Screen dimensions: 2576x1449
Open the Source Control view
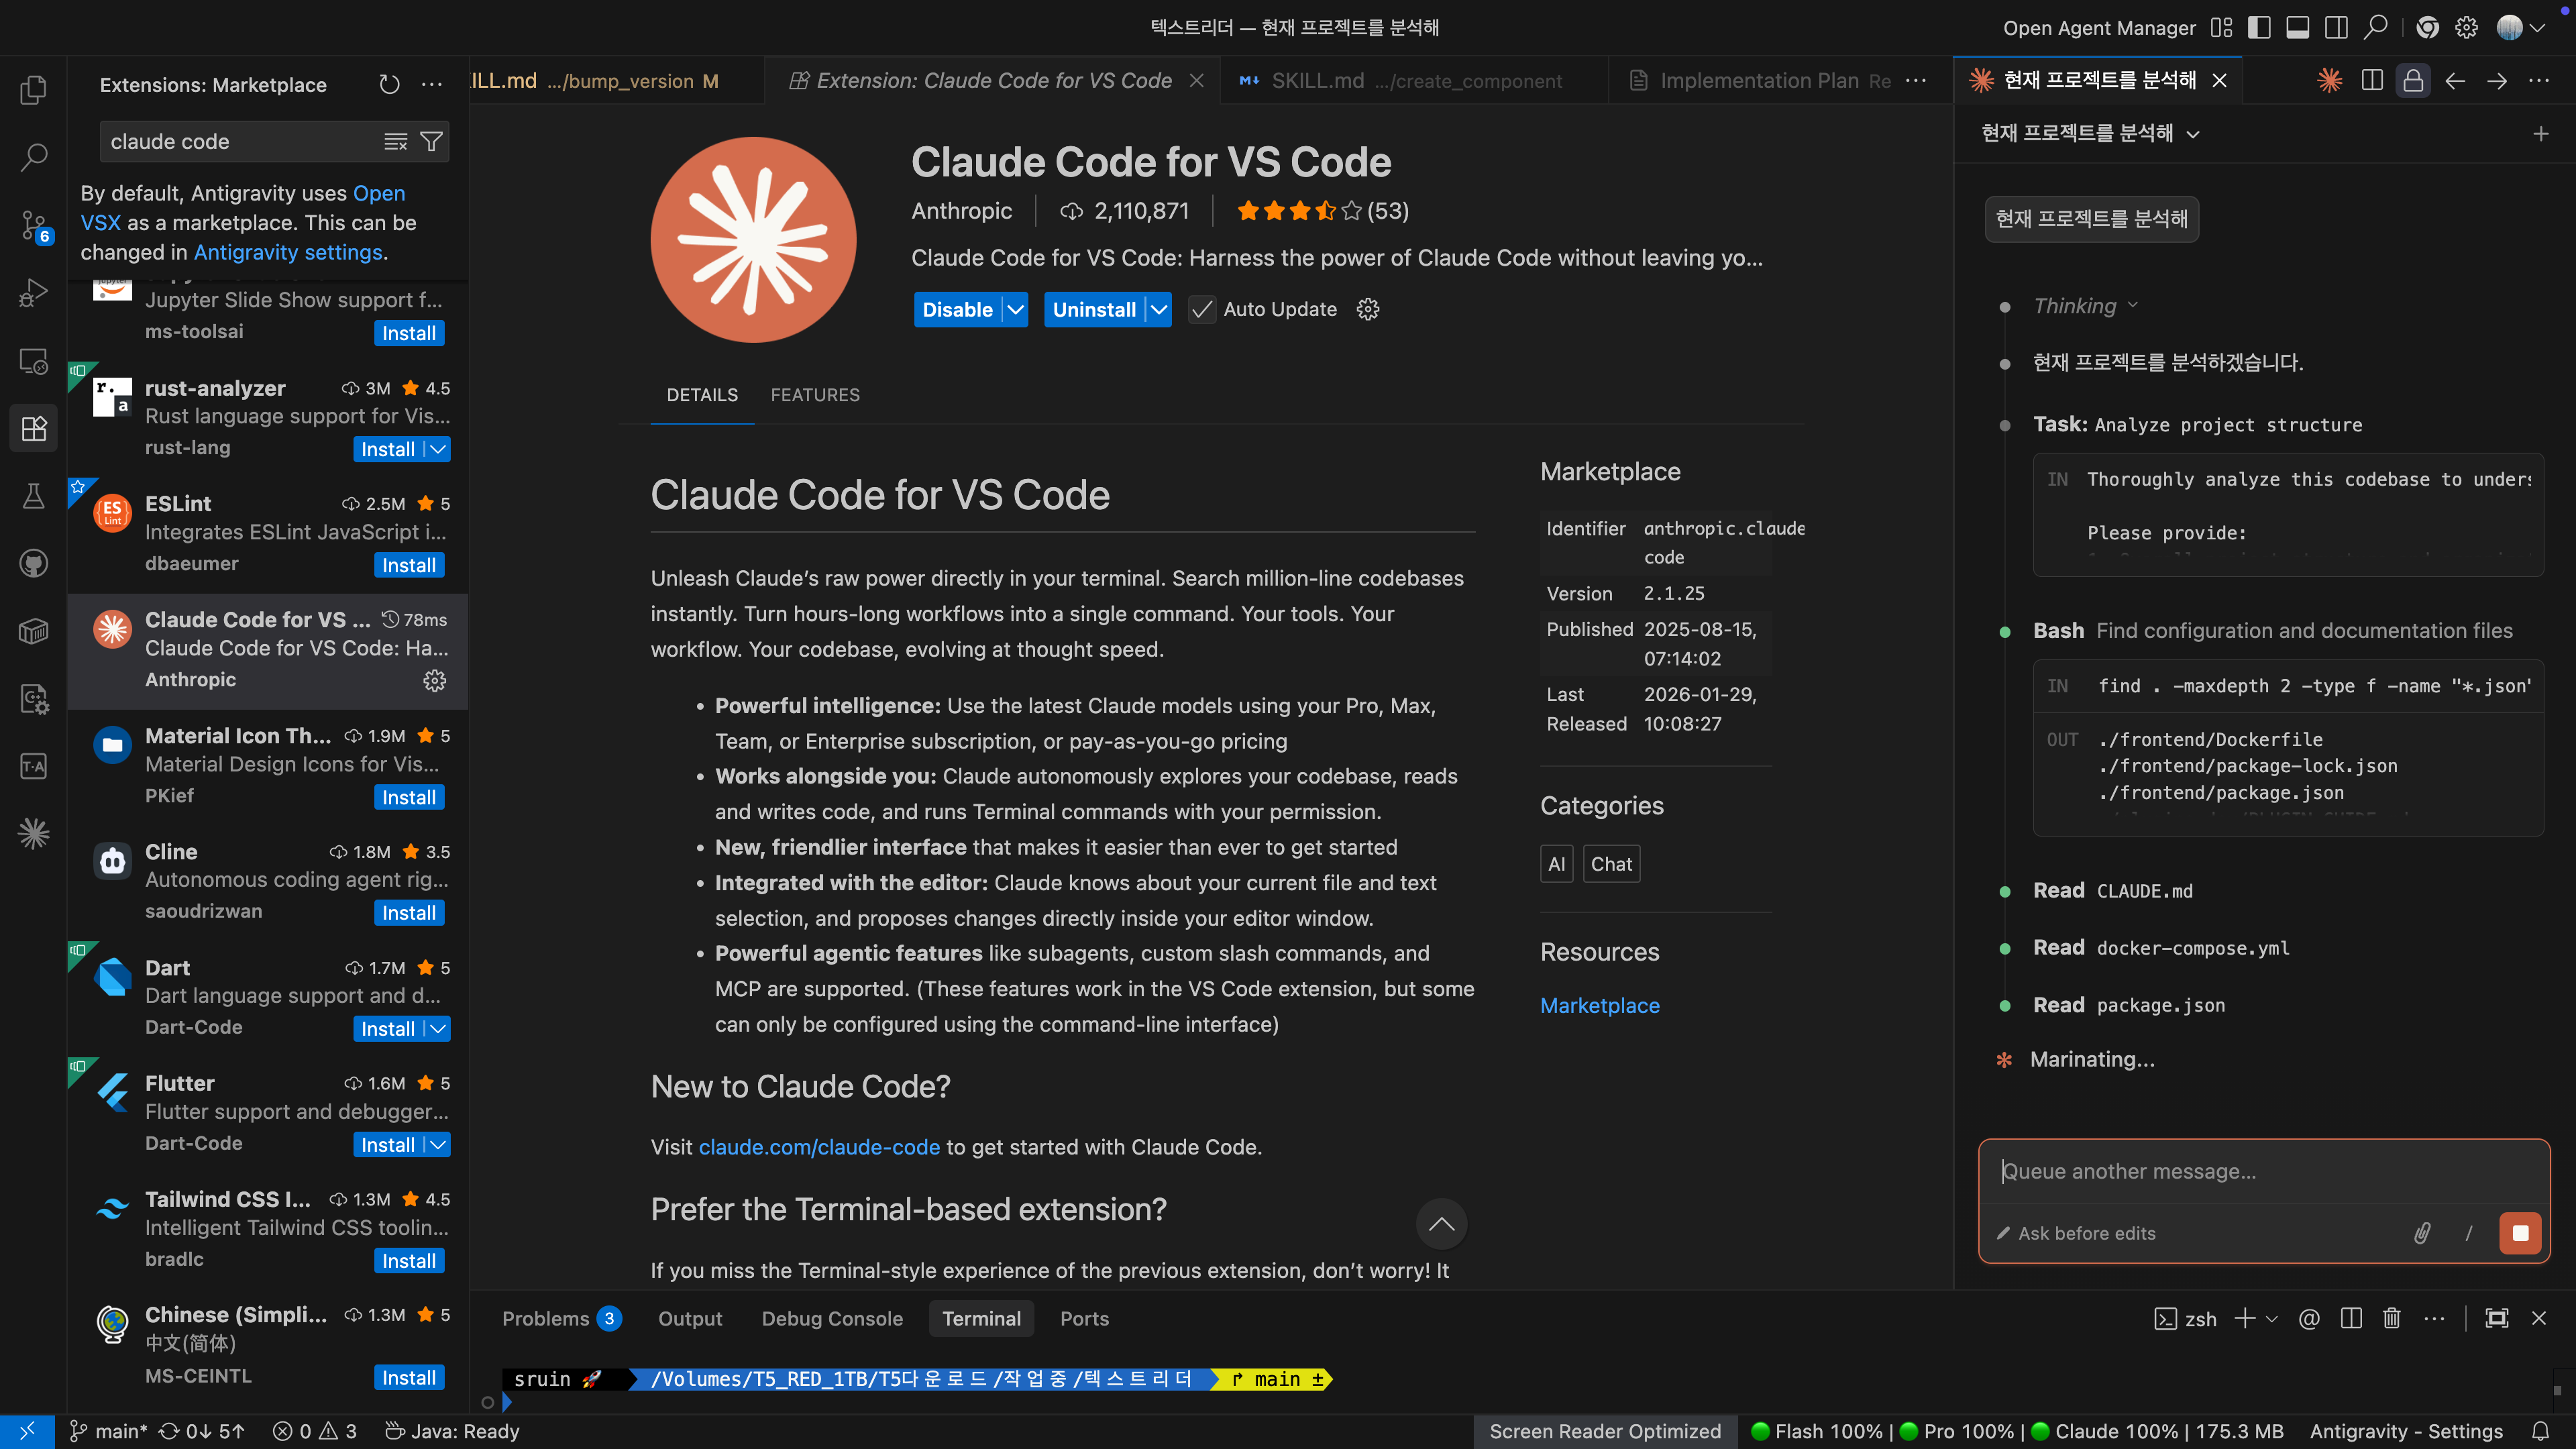tap(33, 225)
